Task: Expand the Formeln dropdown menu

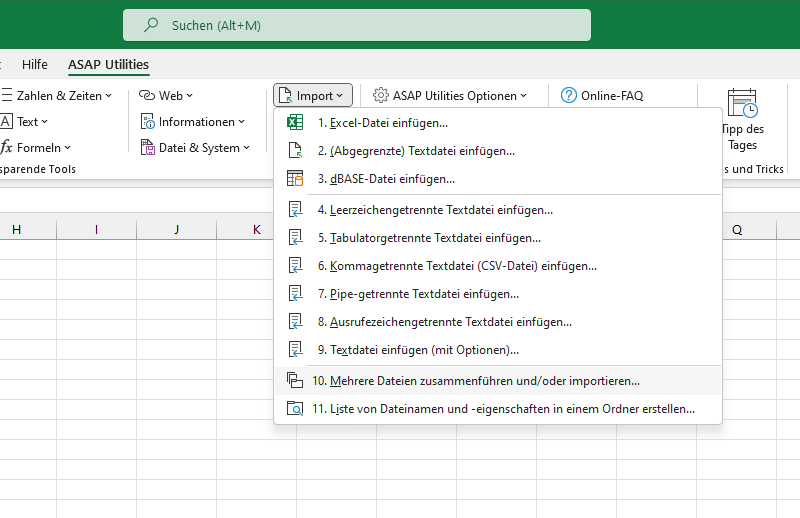Action: click(67, 147)
